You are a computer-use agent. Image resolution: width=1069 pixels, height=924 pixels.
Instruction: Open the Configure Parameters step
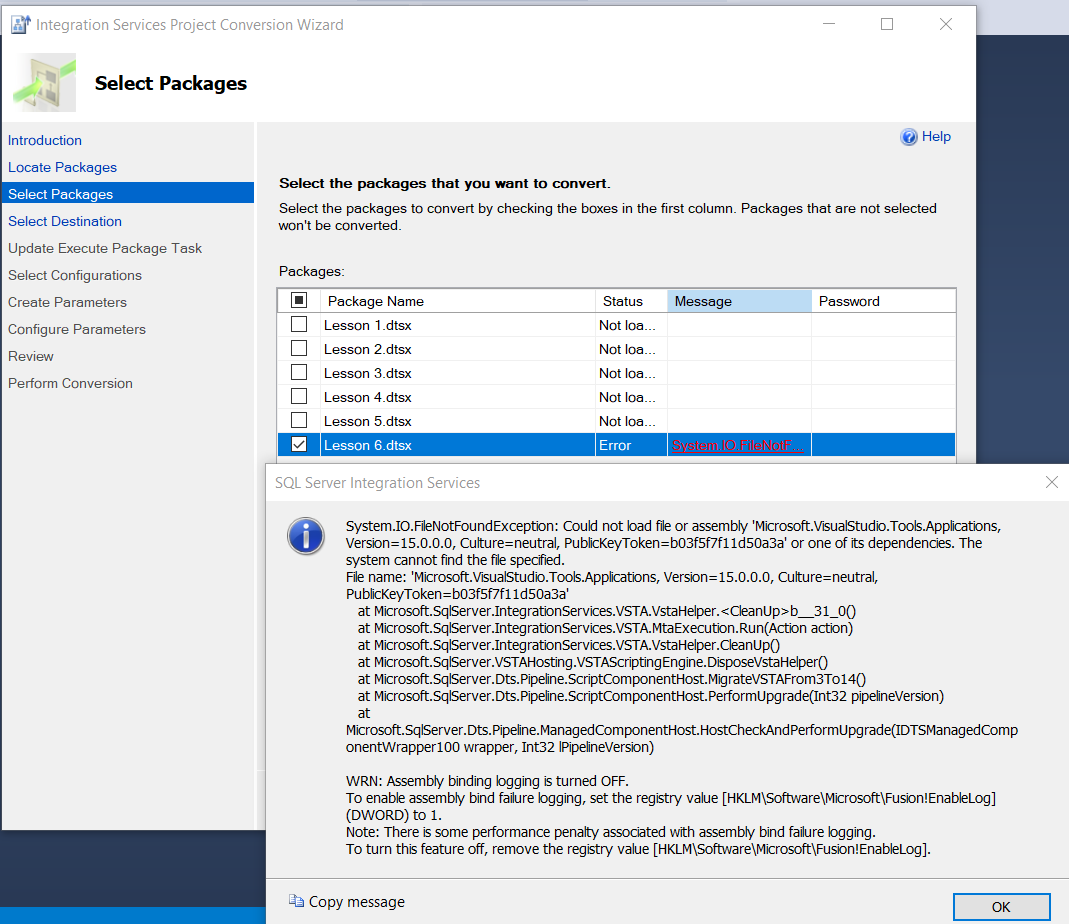coord(77,329)
